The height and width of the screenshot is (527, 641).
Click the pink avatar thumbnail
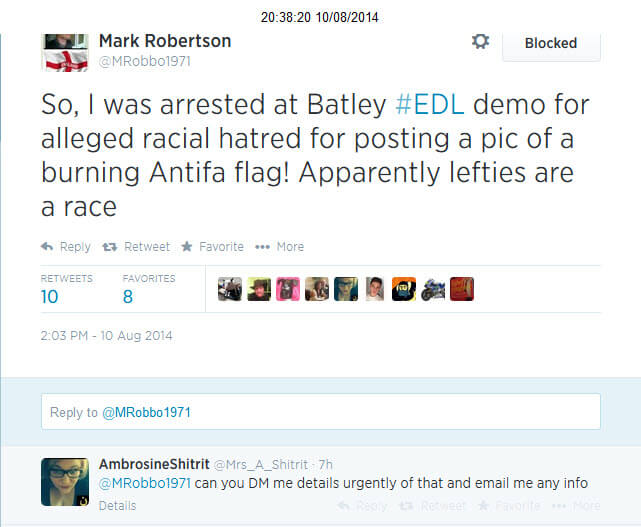pos(288,290)
